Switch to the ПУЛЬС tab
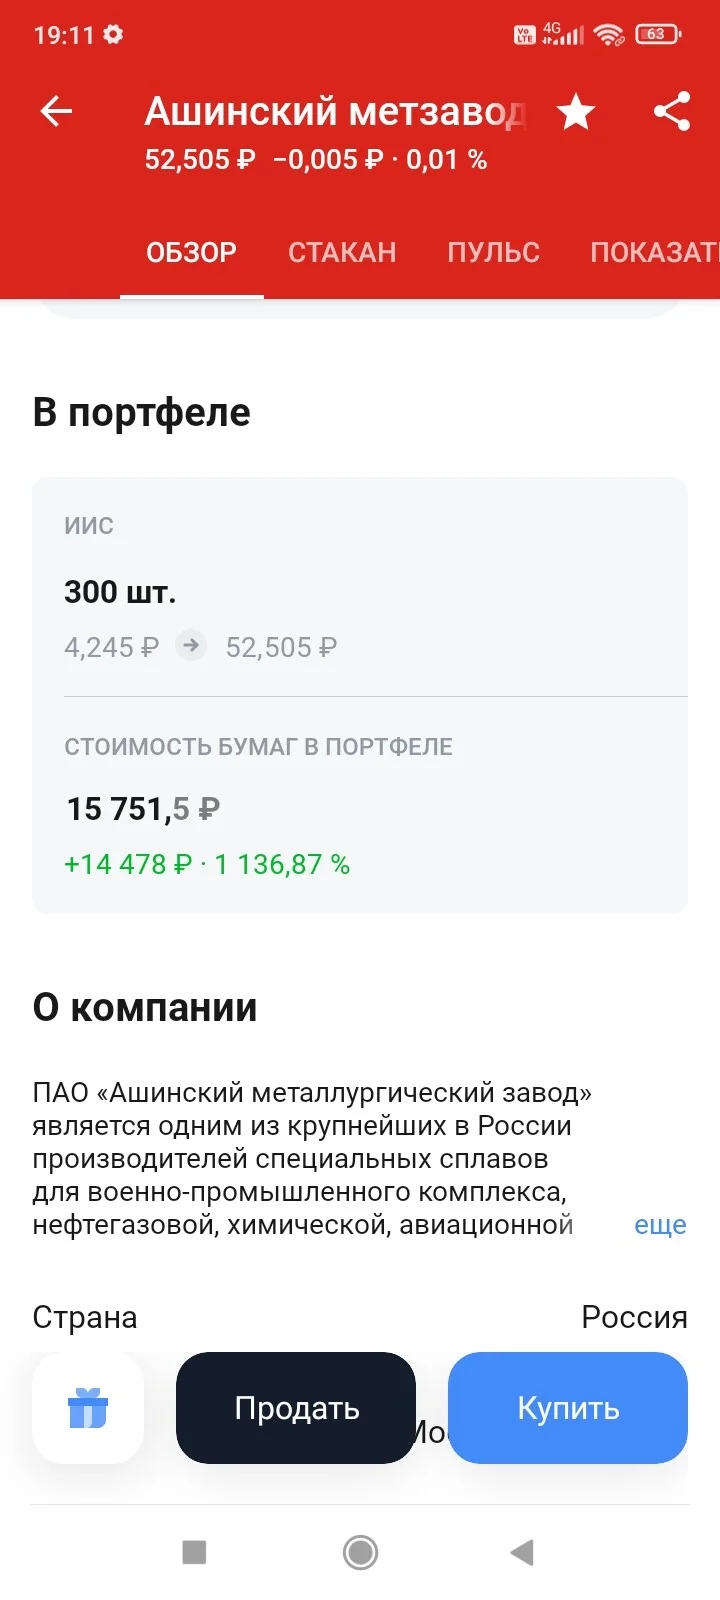This screenshot has height=1600, width=720. [493, 252]
